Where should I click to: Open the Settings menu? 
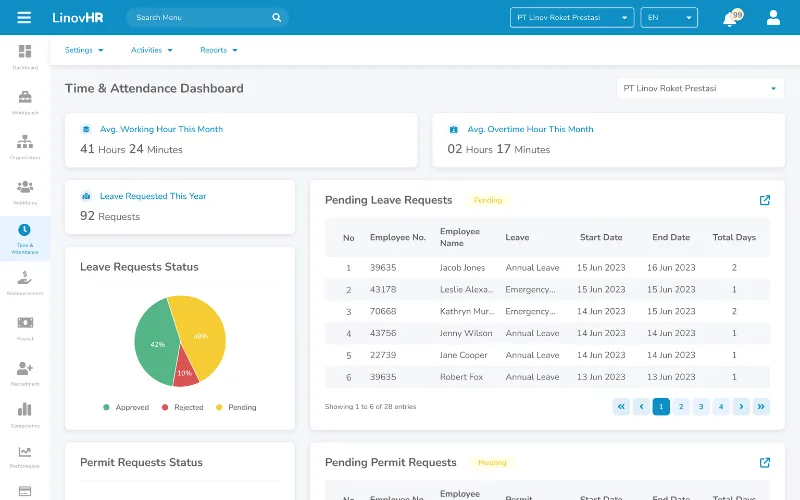(x=84, y=50)
